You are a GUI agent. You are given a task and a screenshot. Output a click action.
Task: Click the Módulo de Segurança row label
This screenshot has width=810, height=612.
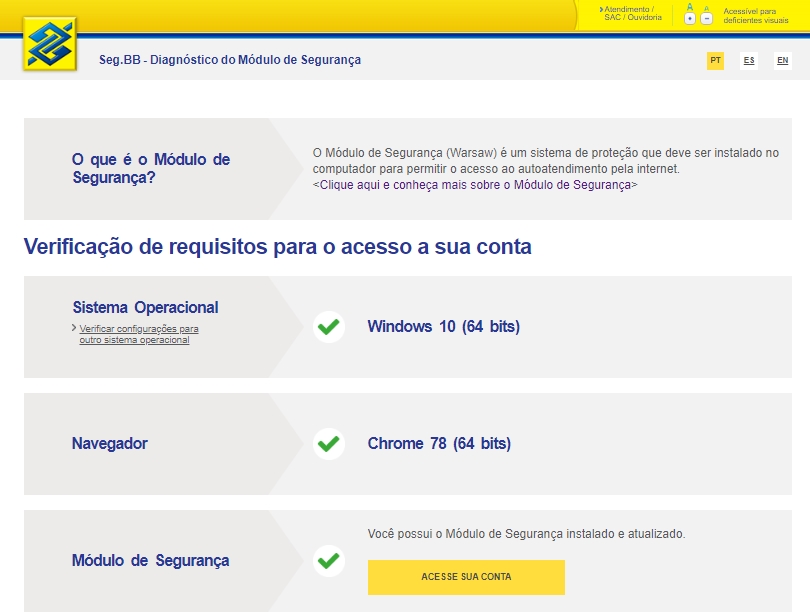(150, 561)
